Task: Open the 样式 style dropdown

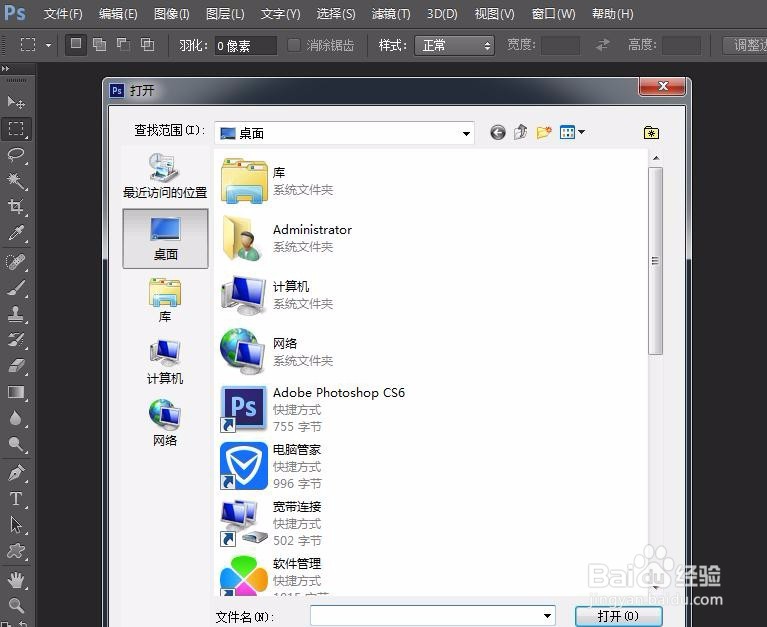Action: (454, 45)
